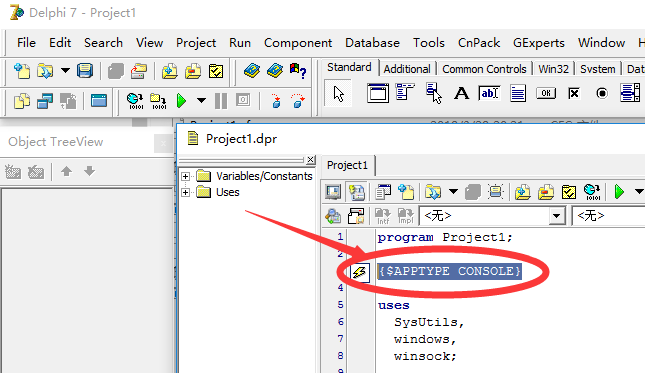645x373 pixels.
Task: Click the Trace Into debug icon
Action: pos(276,101)
